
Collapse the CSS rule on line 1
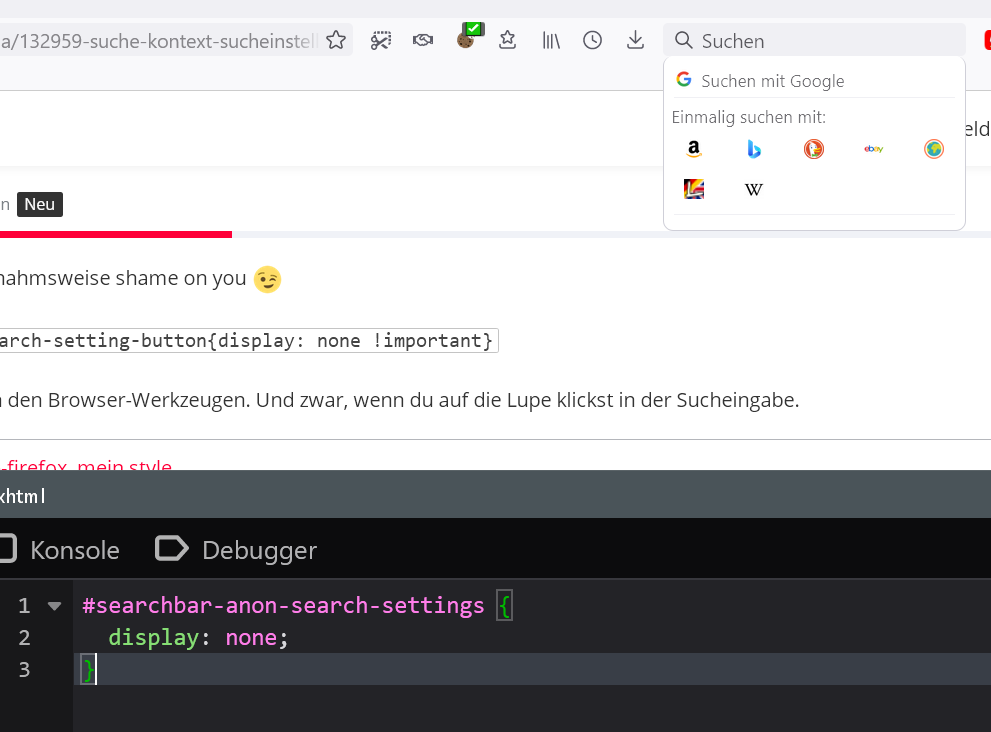tap(54, 606)
